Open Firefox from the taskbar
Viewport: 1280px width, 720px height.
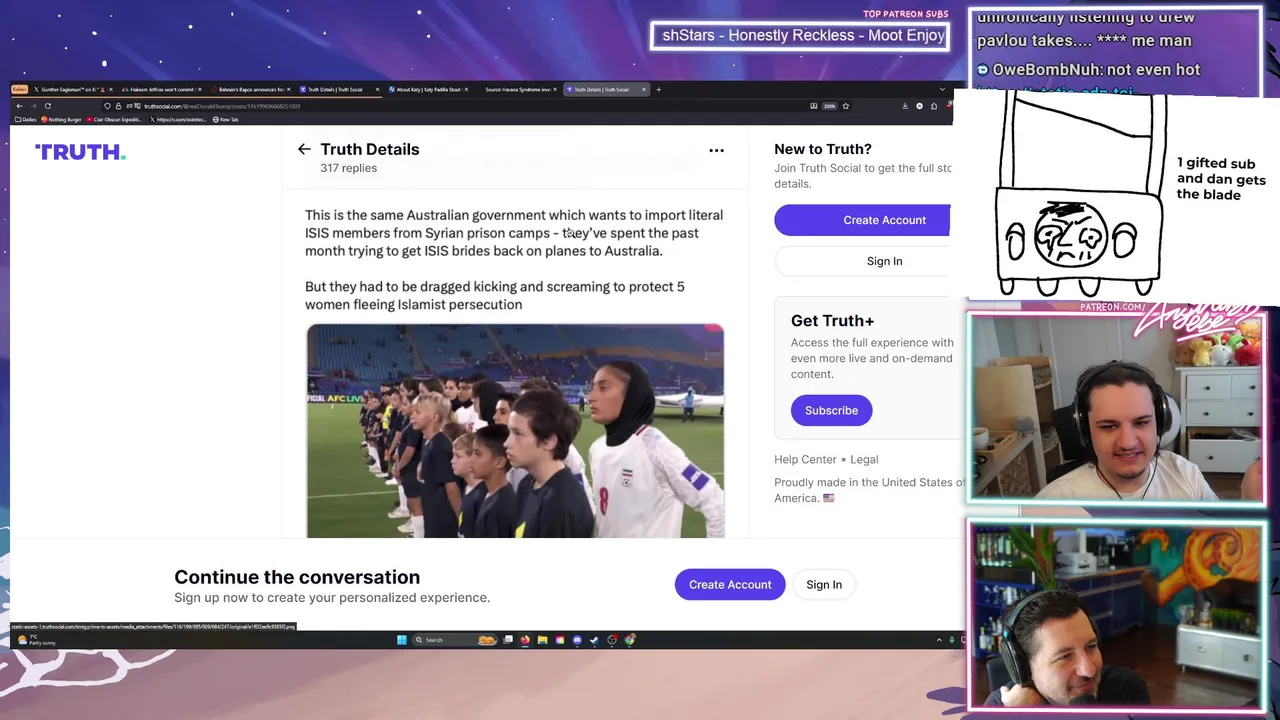pyautogui.click(x=525, y=640)
